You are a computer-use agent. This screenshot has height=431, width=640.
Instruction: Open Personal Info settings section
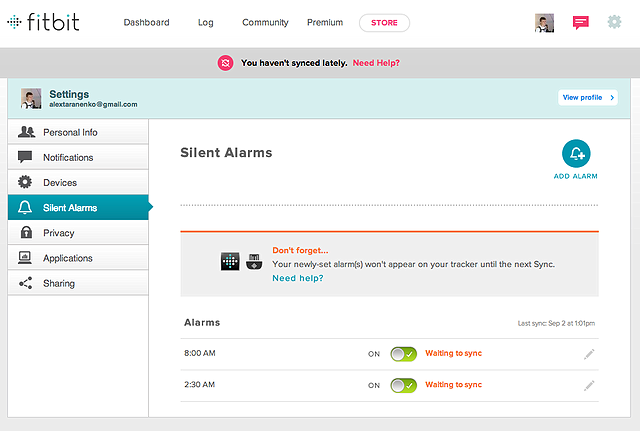point(78,132)
